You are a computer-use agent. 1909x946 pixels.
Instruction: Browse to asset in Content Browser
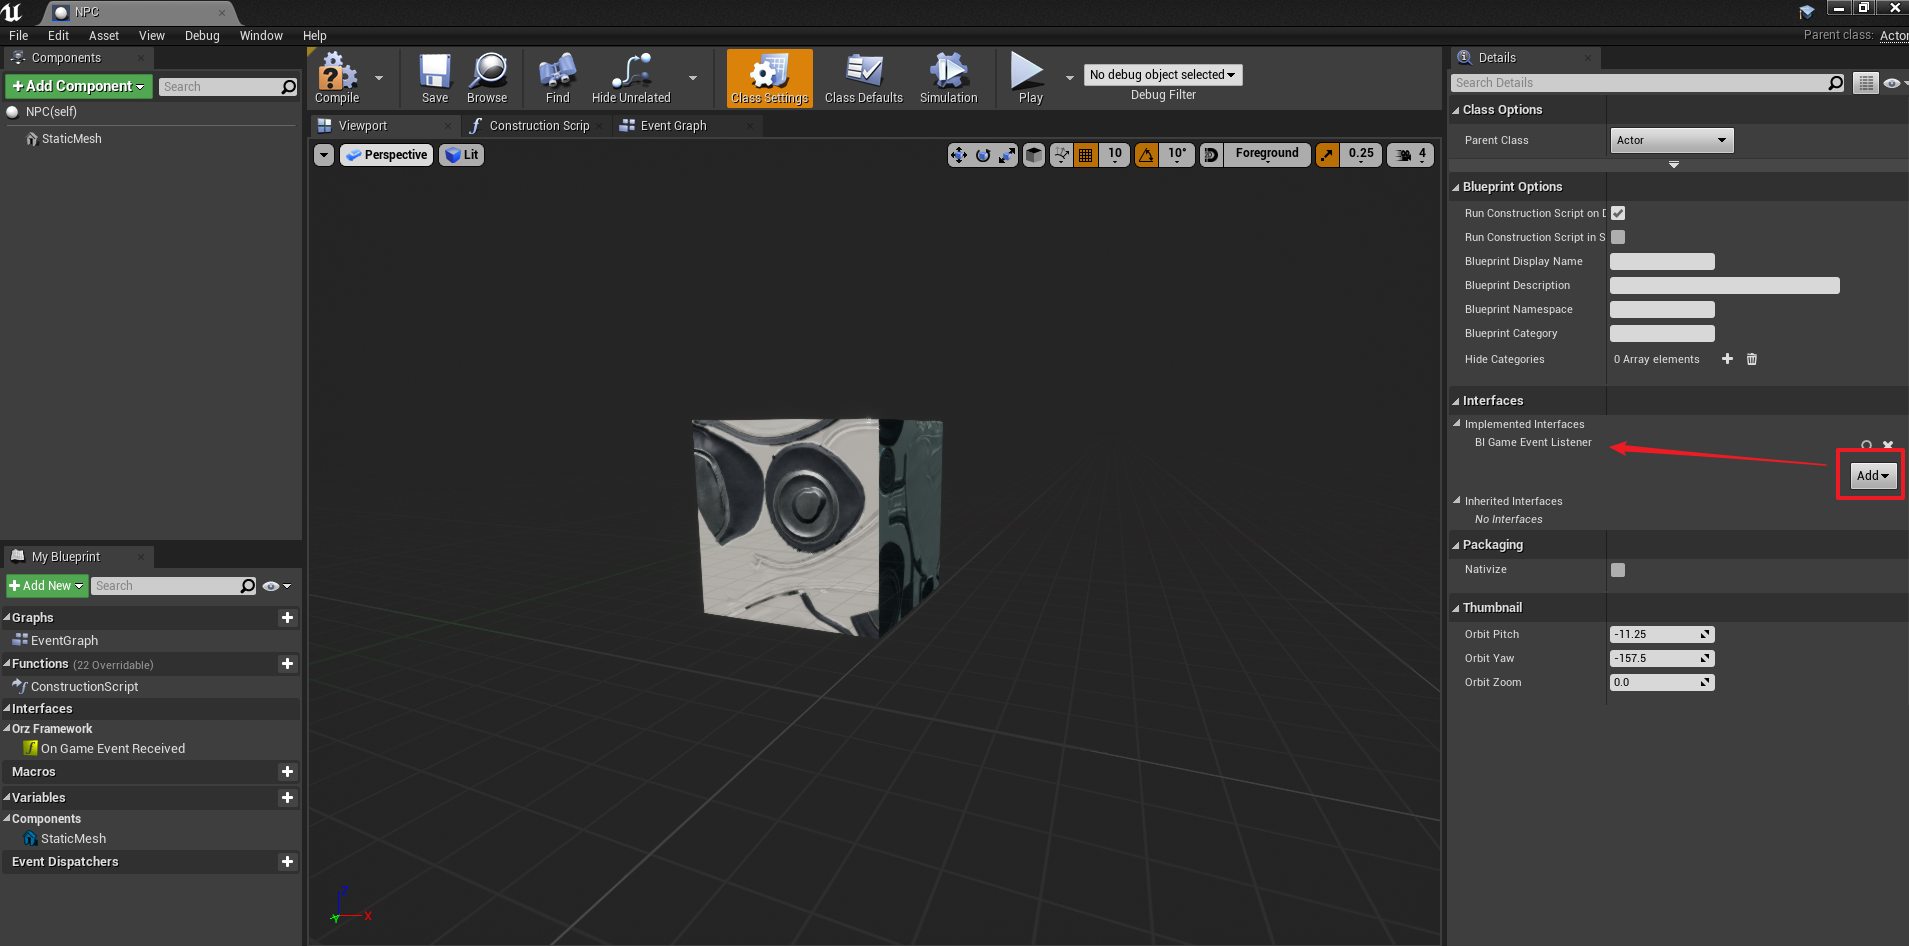point(487,78)
